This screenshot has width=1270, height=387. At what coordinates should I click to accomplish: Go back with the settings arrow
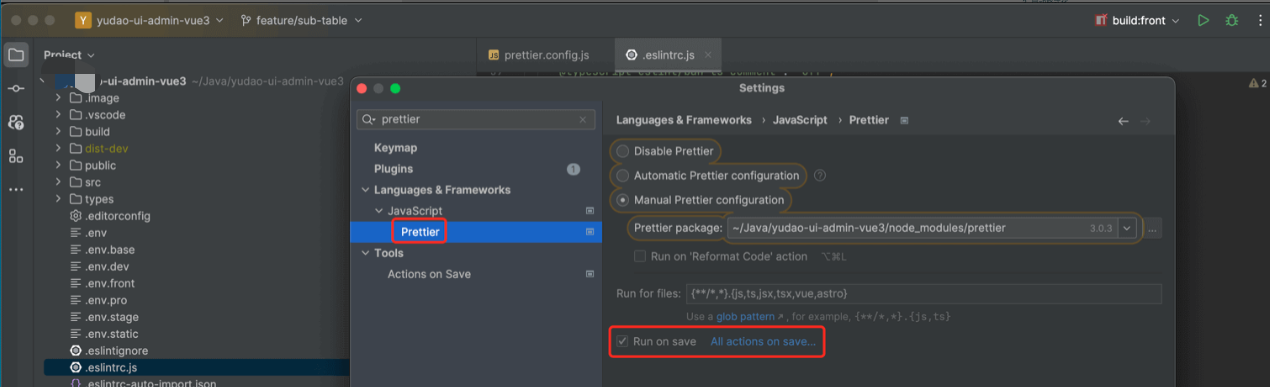[1123, 120]
